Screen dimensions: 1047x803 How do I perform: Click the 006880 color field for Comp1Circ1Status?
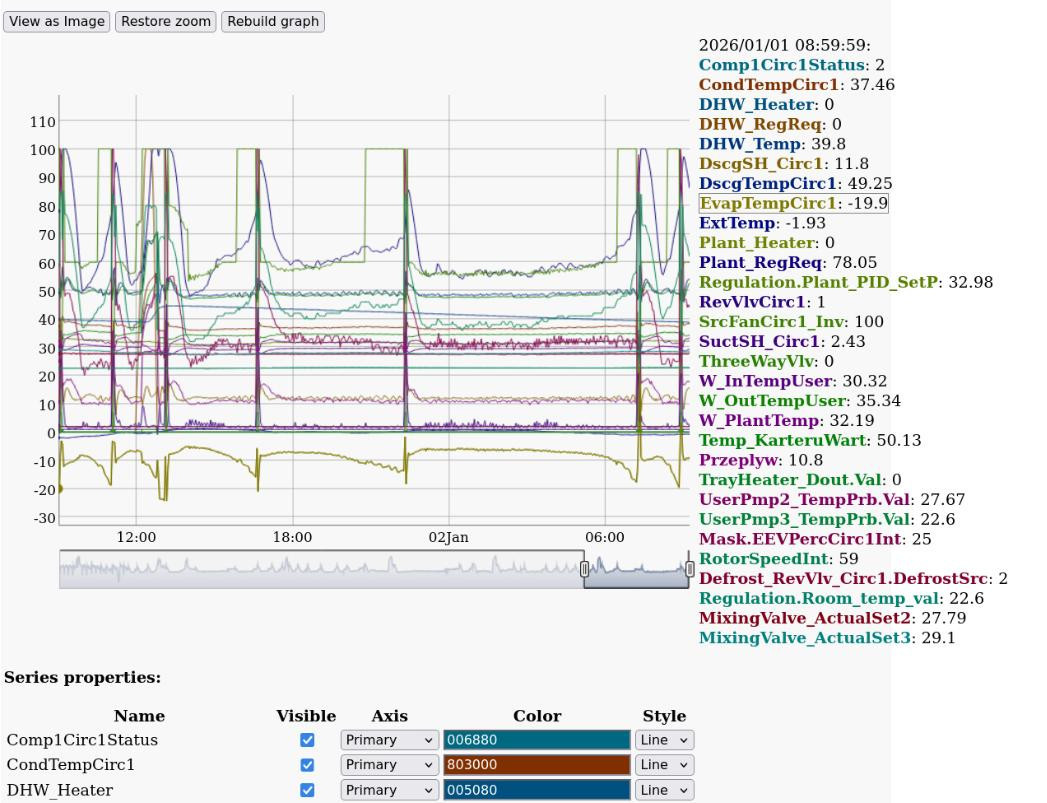click(x=536, y=741)
